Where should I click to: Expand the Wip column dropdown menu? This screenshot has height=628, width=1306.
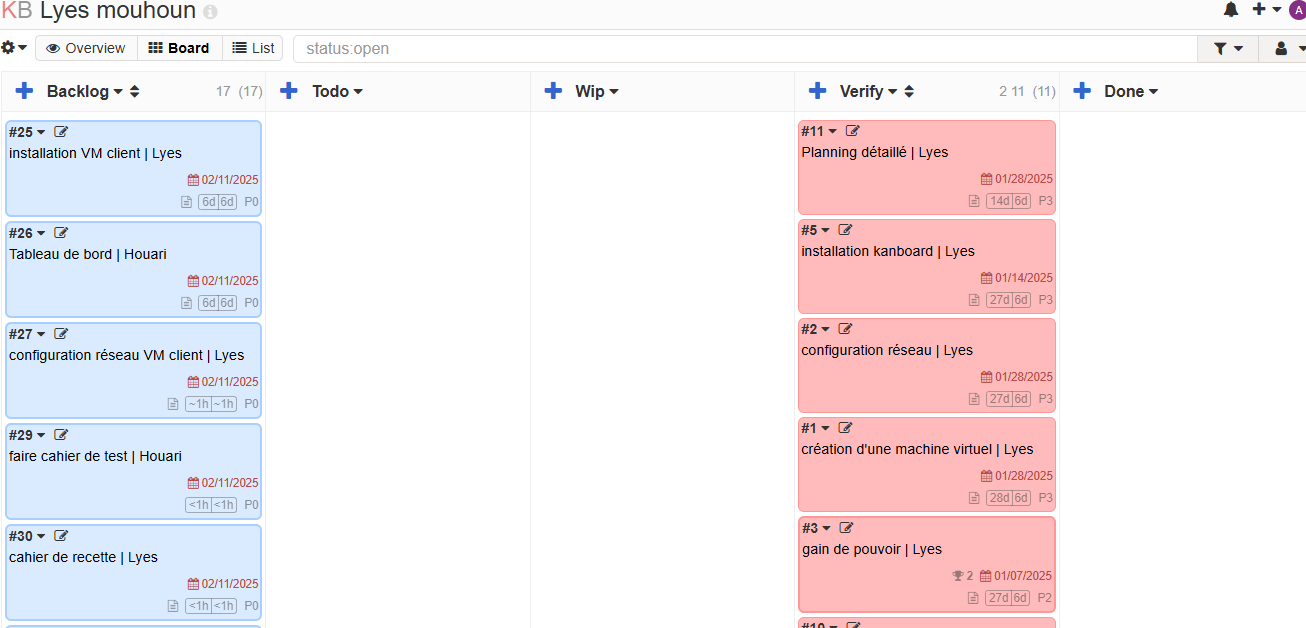tap(614, 92)
